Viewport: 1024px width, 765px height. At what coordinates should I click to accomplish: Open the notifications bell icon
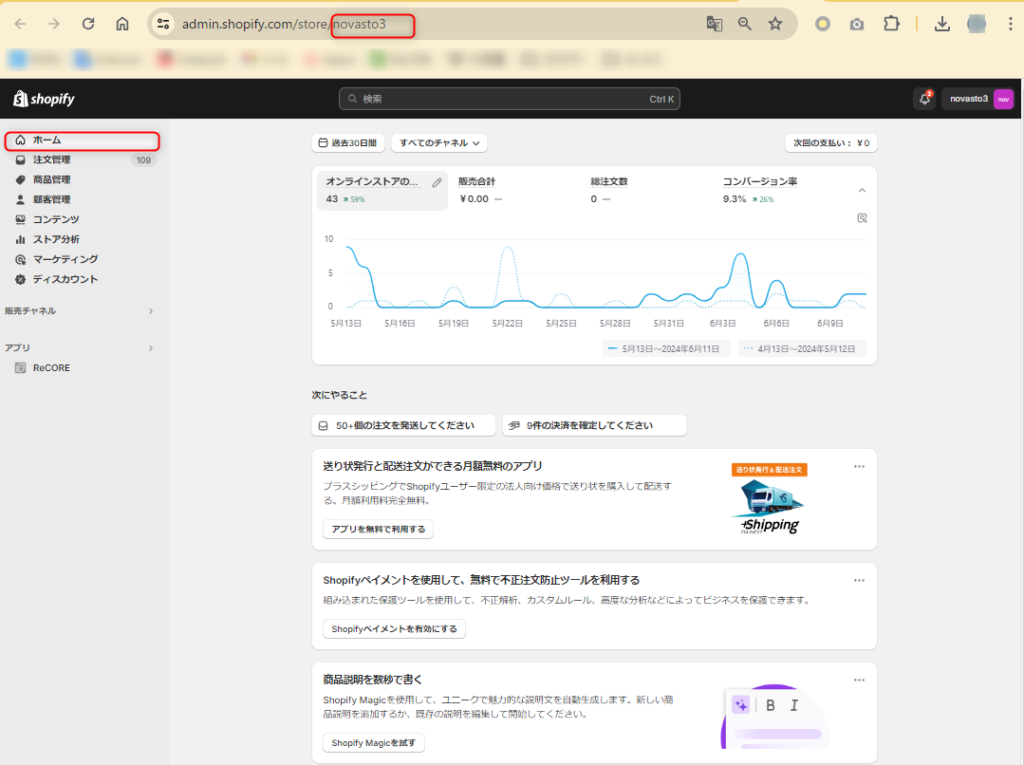click(x=924, y=99)
